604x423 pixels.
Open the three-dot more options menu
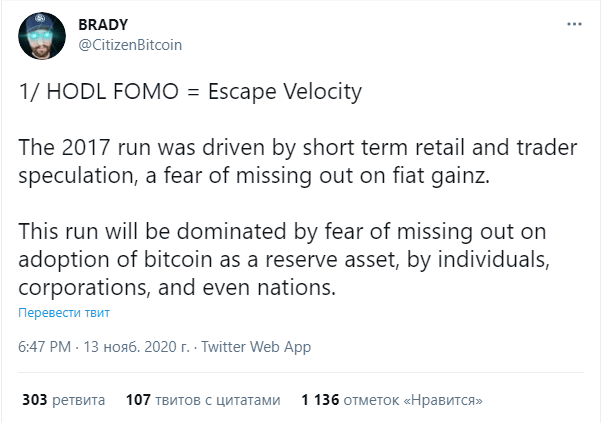point(574,24)
